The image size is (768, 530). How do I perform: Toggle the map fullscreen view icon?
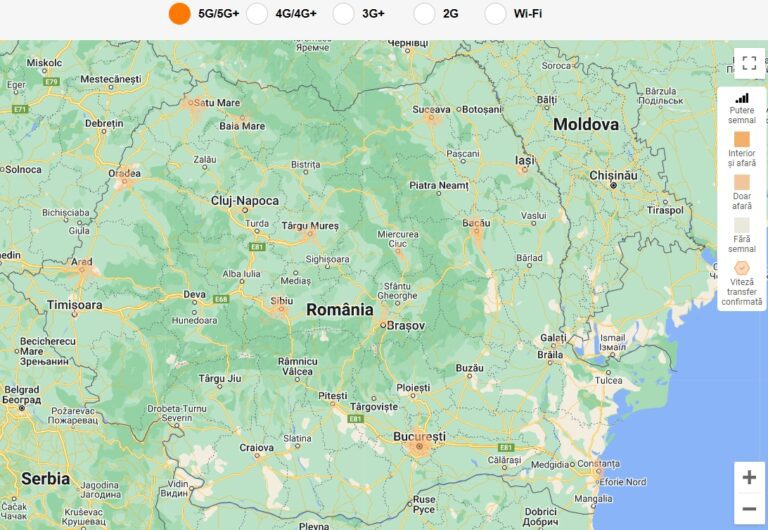click(x=749, y=63)
